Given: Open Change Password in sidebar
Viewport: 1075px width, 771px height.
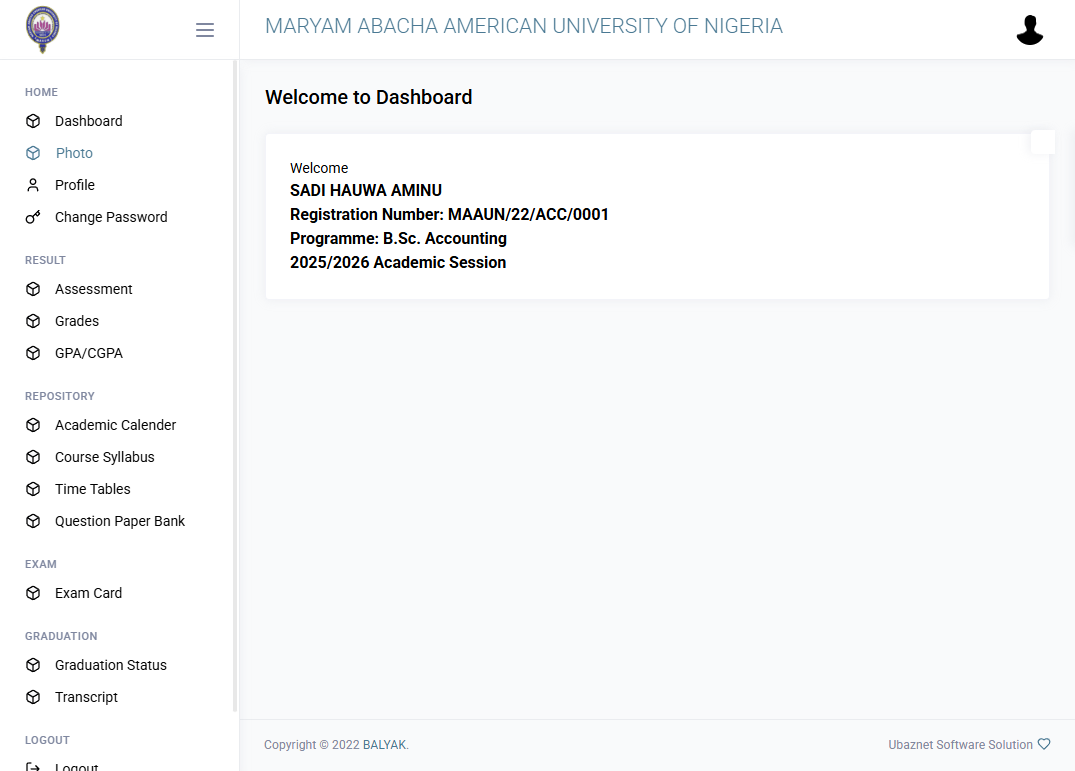Looking at the screenshot, I should coord(111,217).
